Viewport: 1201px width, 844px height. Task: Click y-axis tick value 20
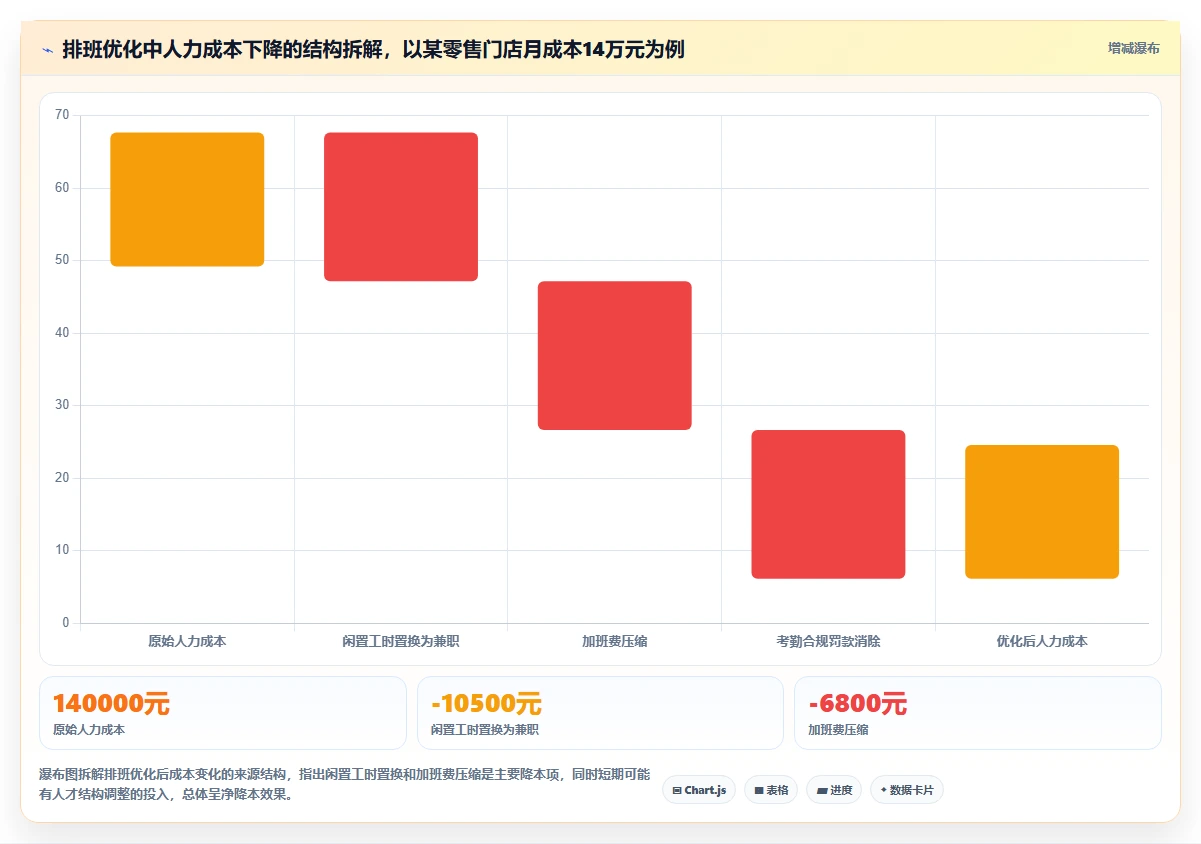tap(62, 478)
